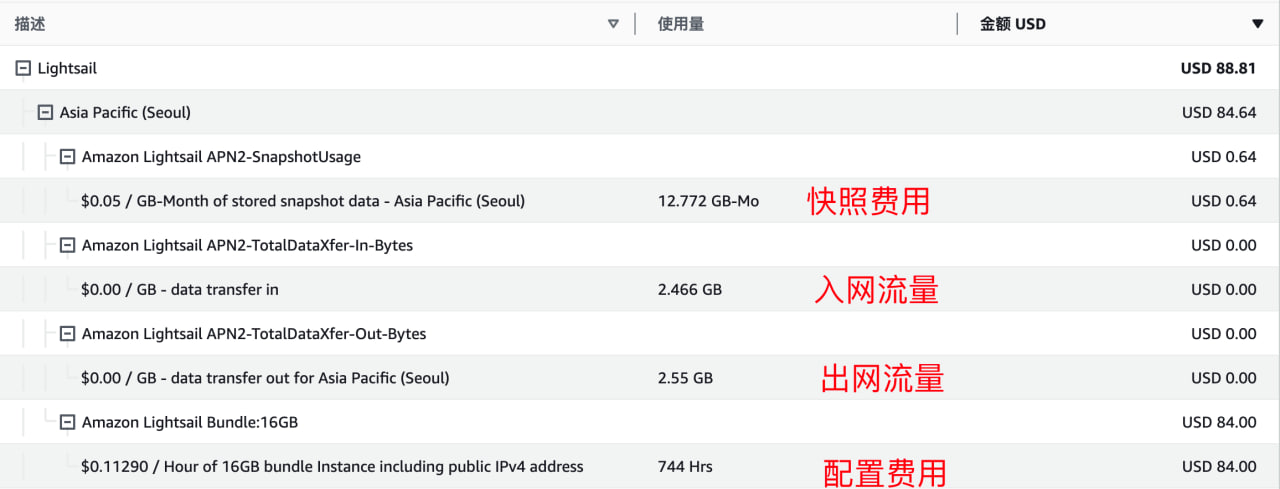Screen dimensions: 1280x489
Task: Collapse Lightsail Bundle:16GB group
Action: coord(67,422)
